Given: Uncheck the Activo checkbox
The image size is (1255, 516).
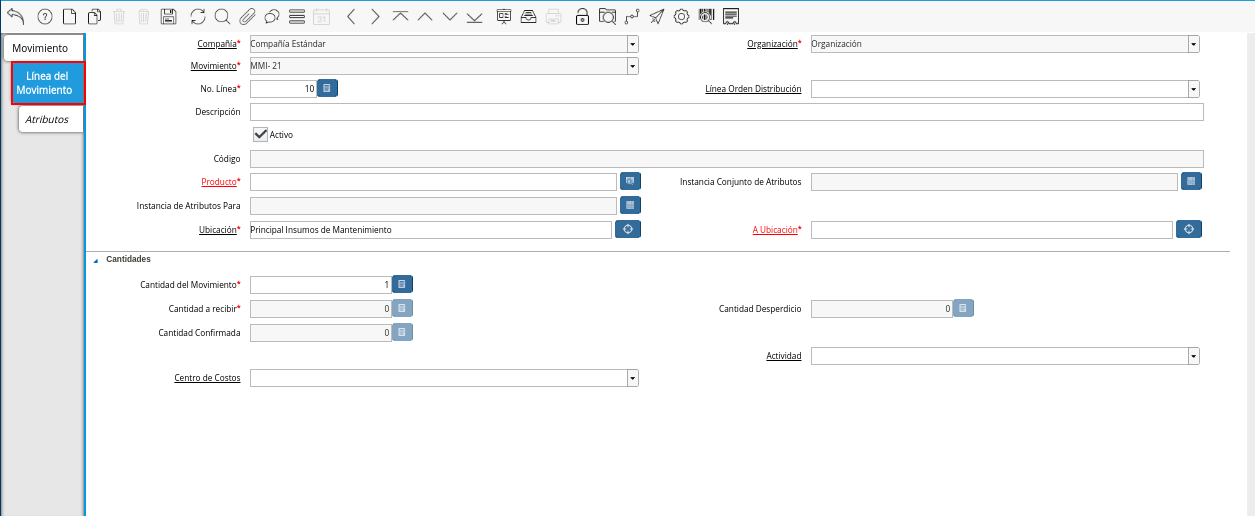Looking at the screenshot, I should 261,134.
